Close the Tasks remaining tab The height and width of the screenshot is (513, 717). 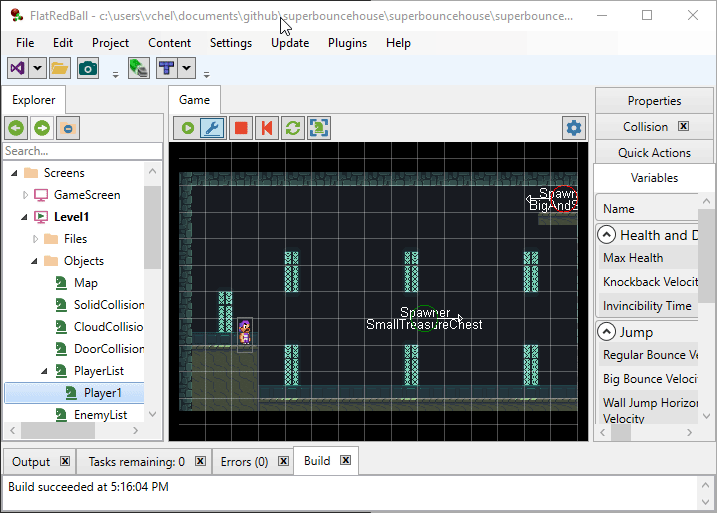[200, 461]
